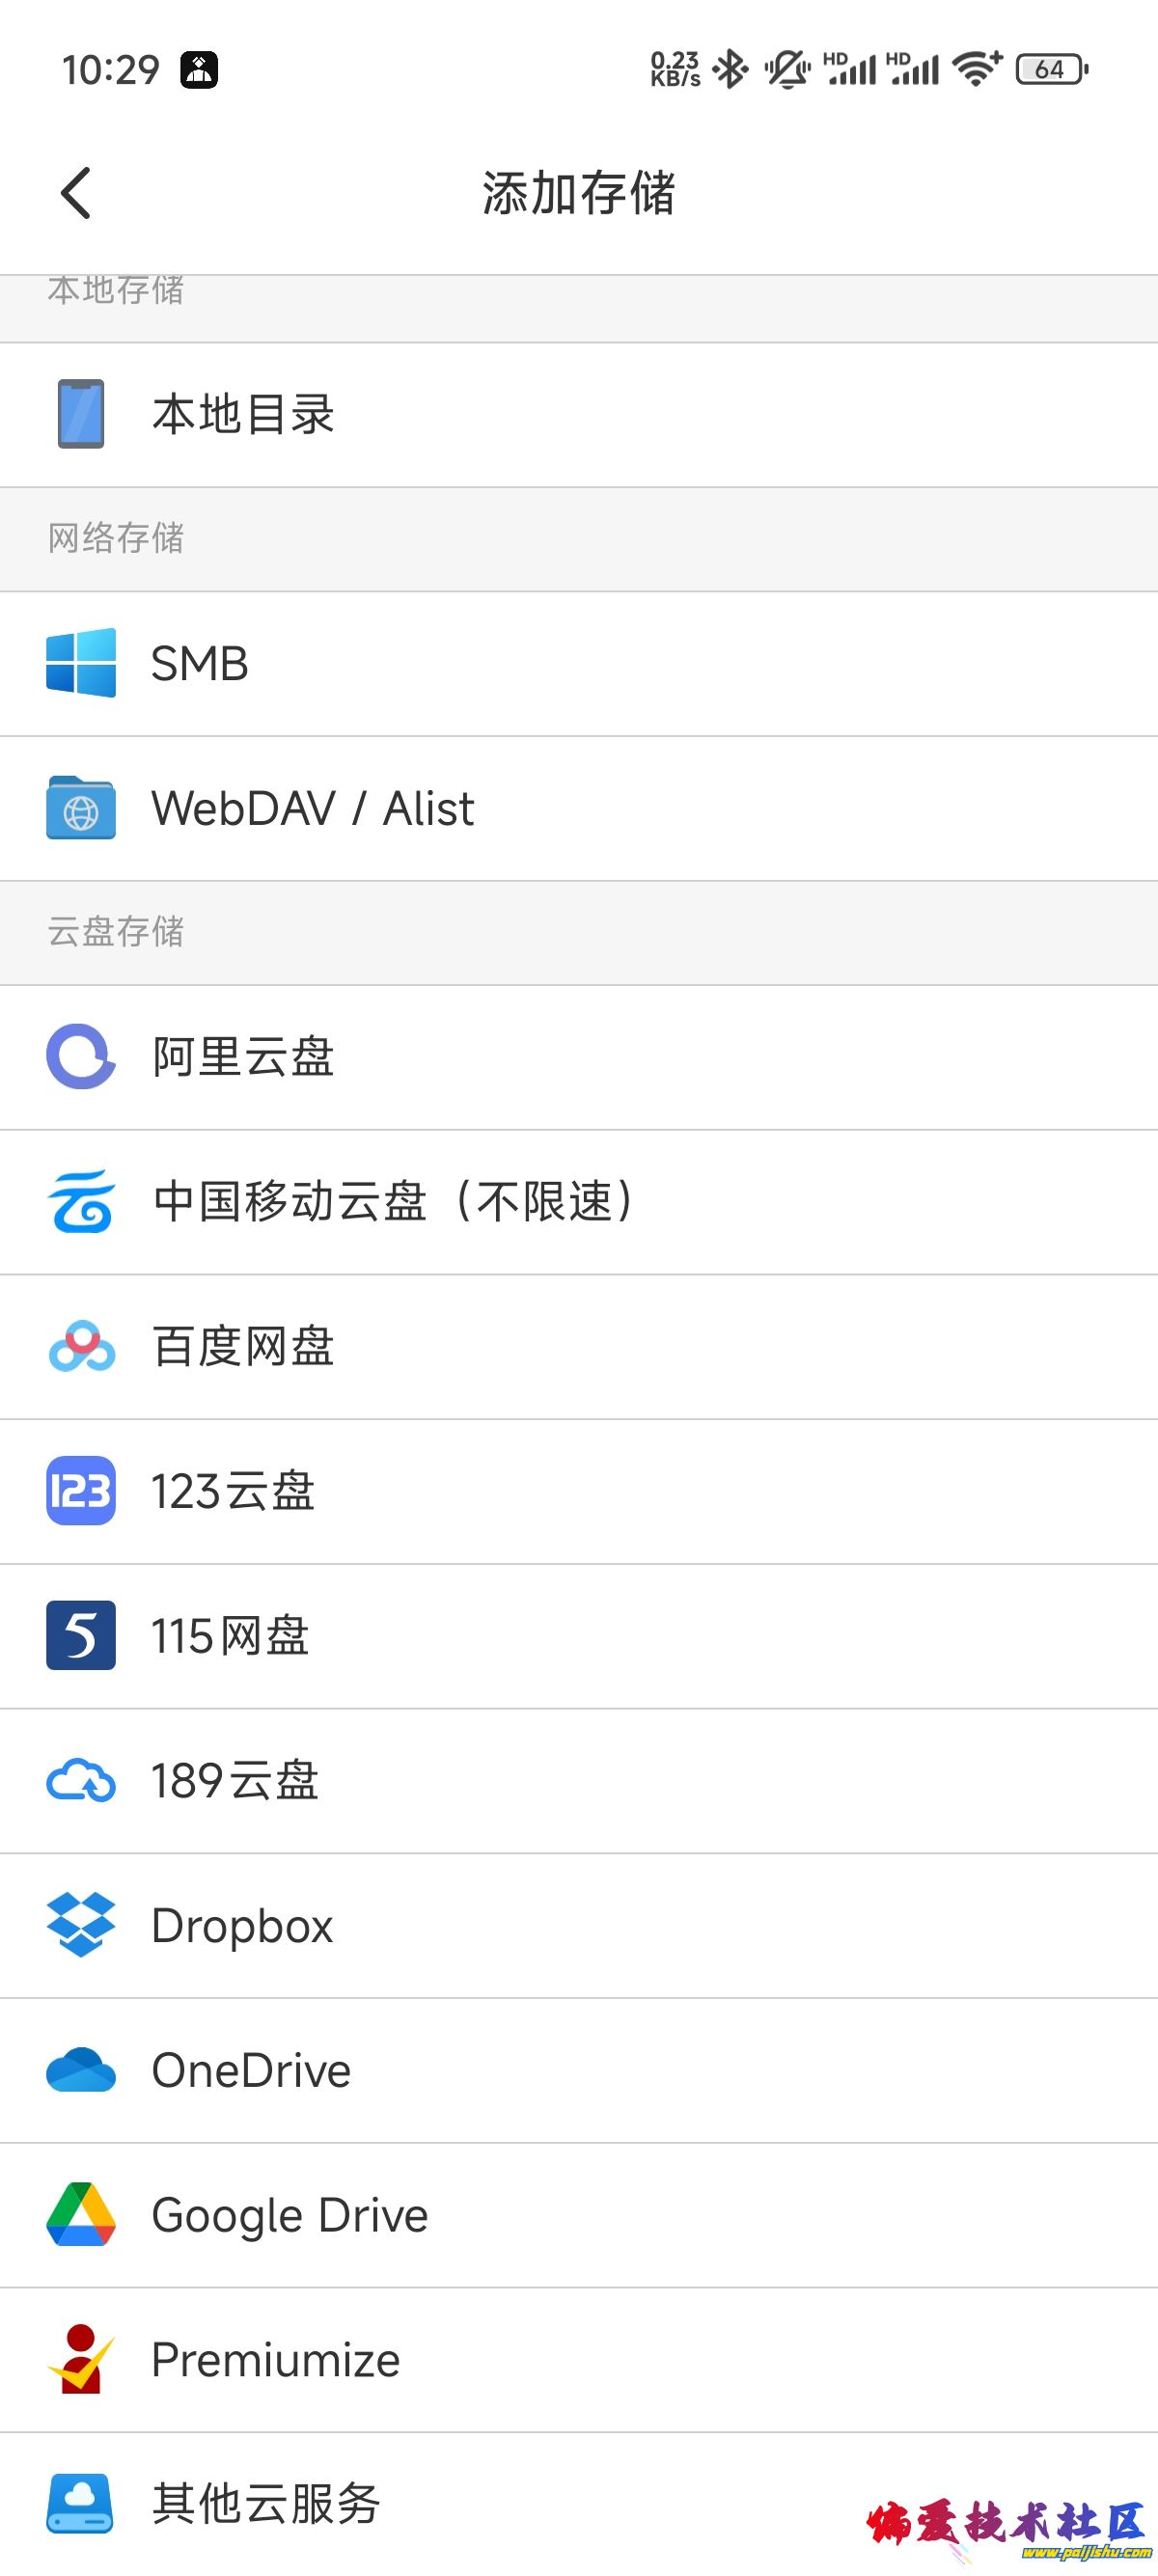
Task: Select the SMB network storage entry
Action: point(200,663)
